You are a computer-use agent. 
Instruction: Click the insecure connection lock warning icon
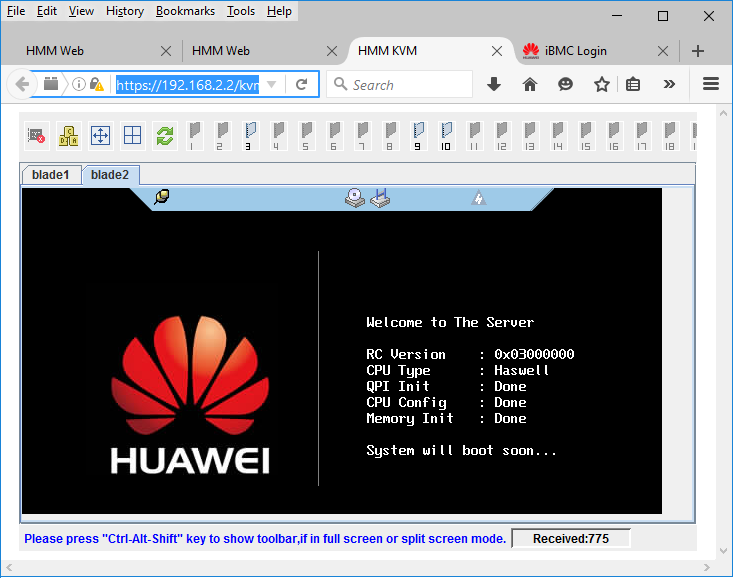[x=97, y=85]
